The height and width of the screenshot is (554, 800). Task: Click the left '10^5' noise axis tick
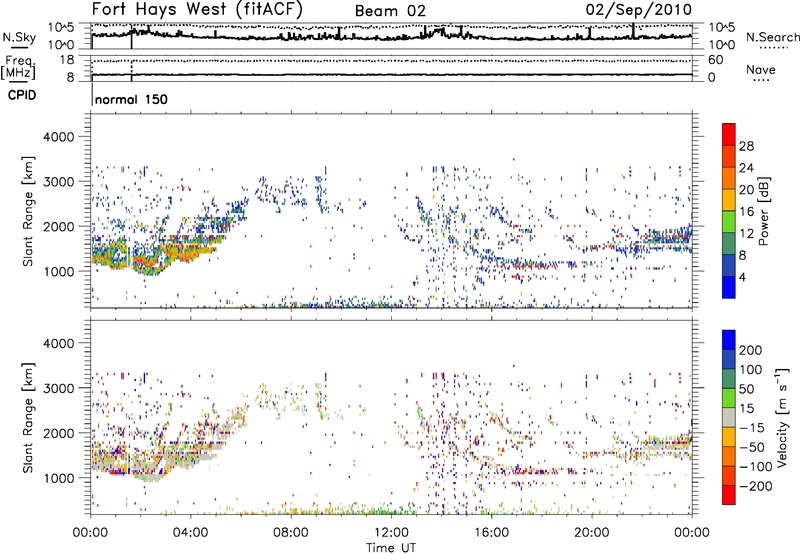click(x=61, y=28)
